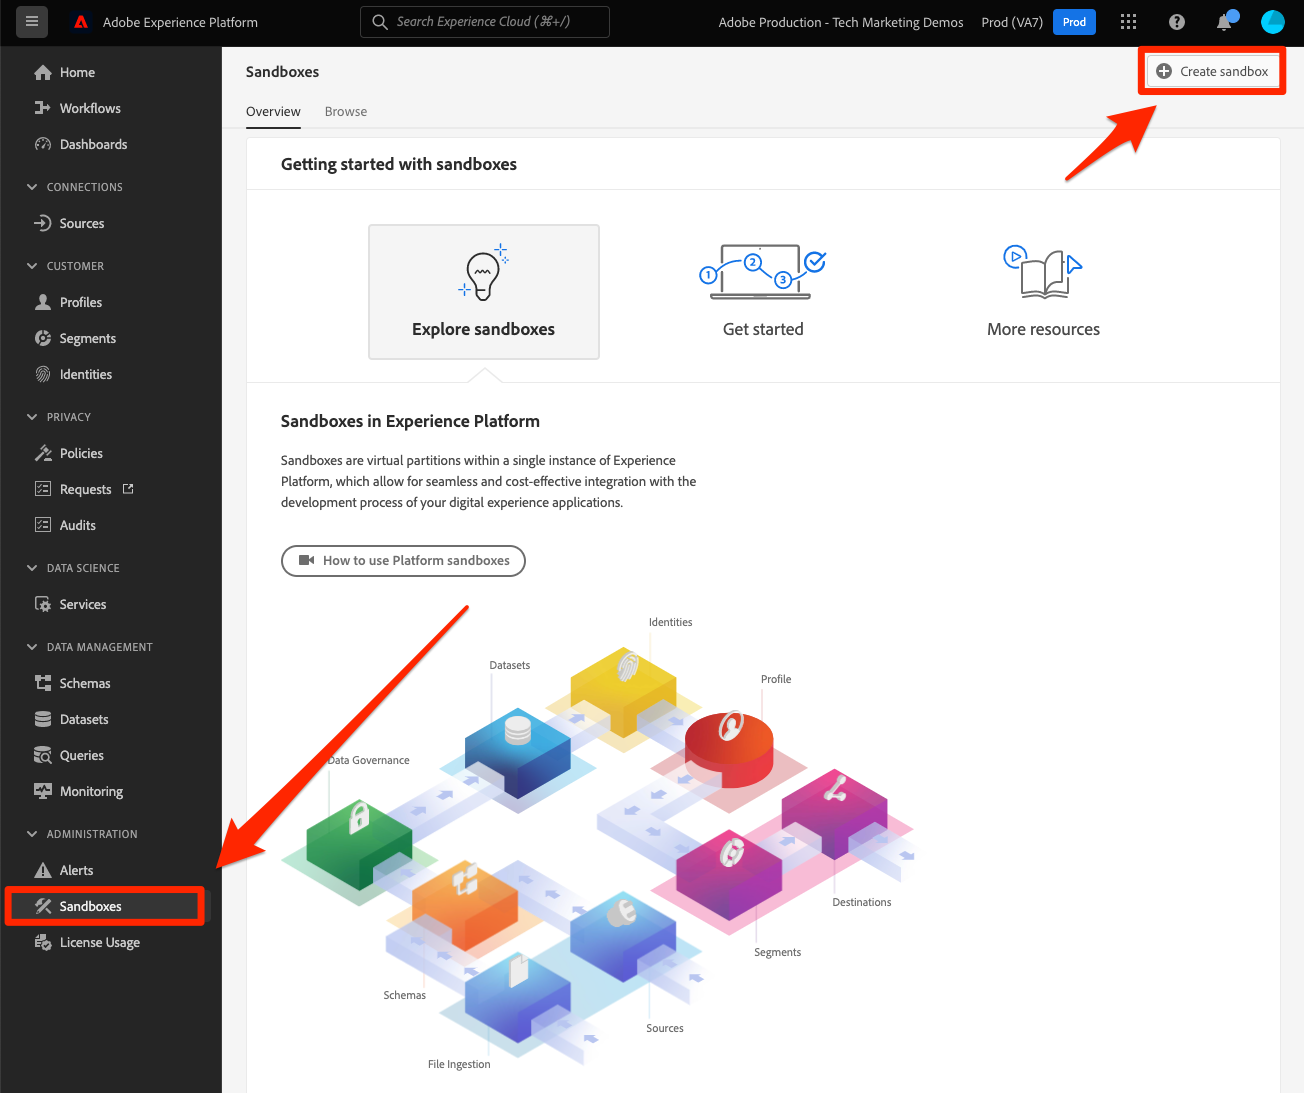Viewport: 1304px width, 1093px height.
Task: Select the Get started card
Action: 763,292
